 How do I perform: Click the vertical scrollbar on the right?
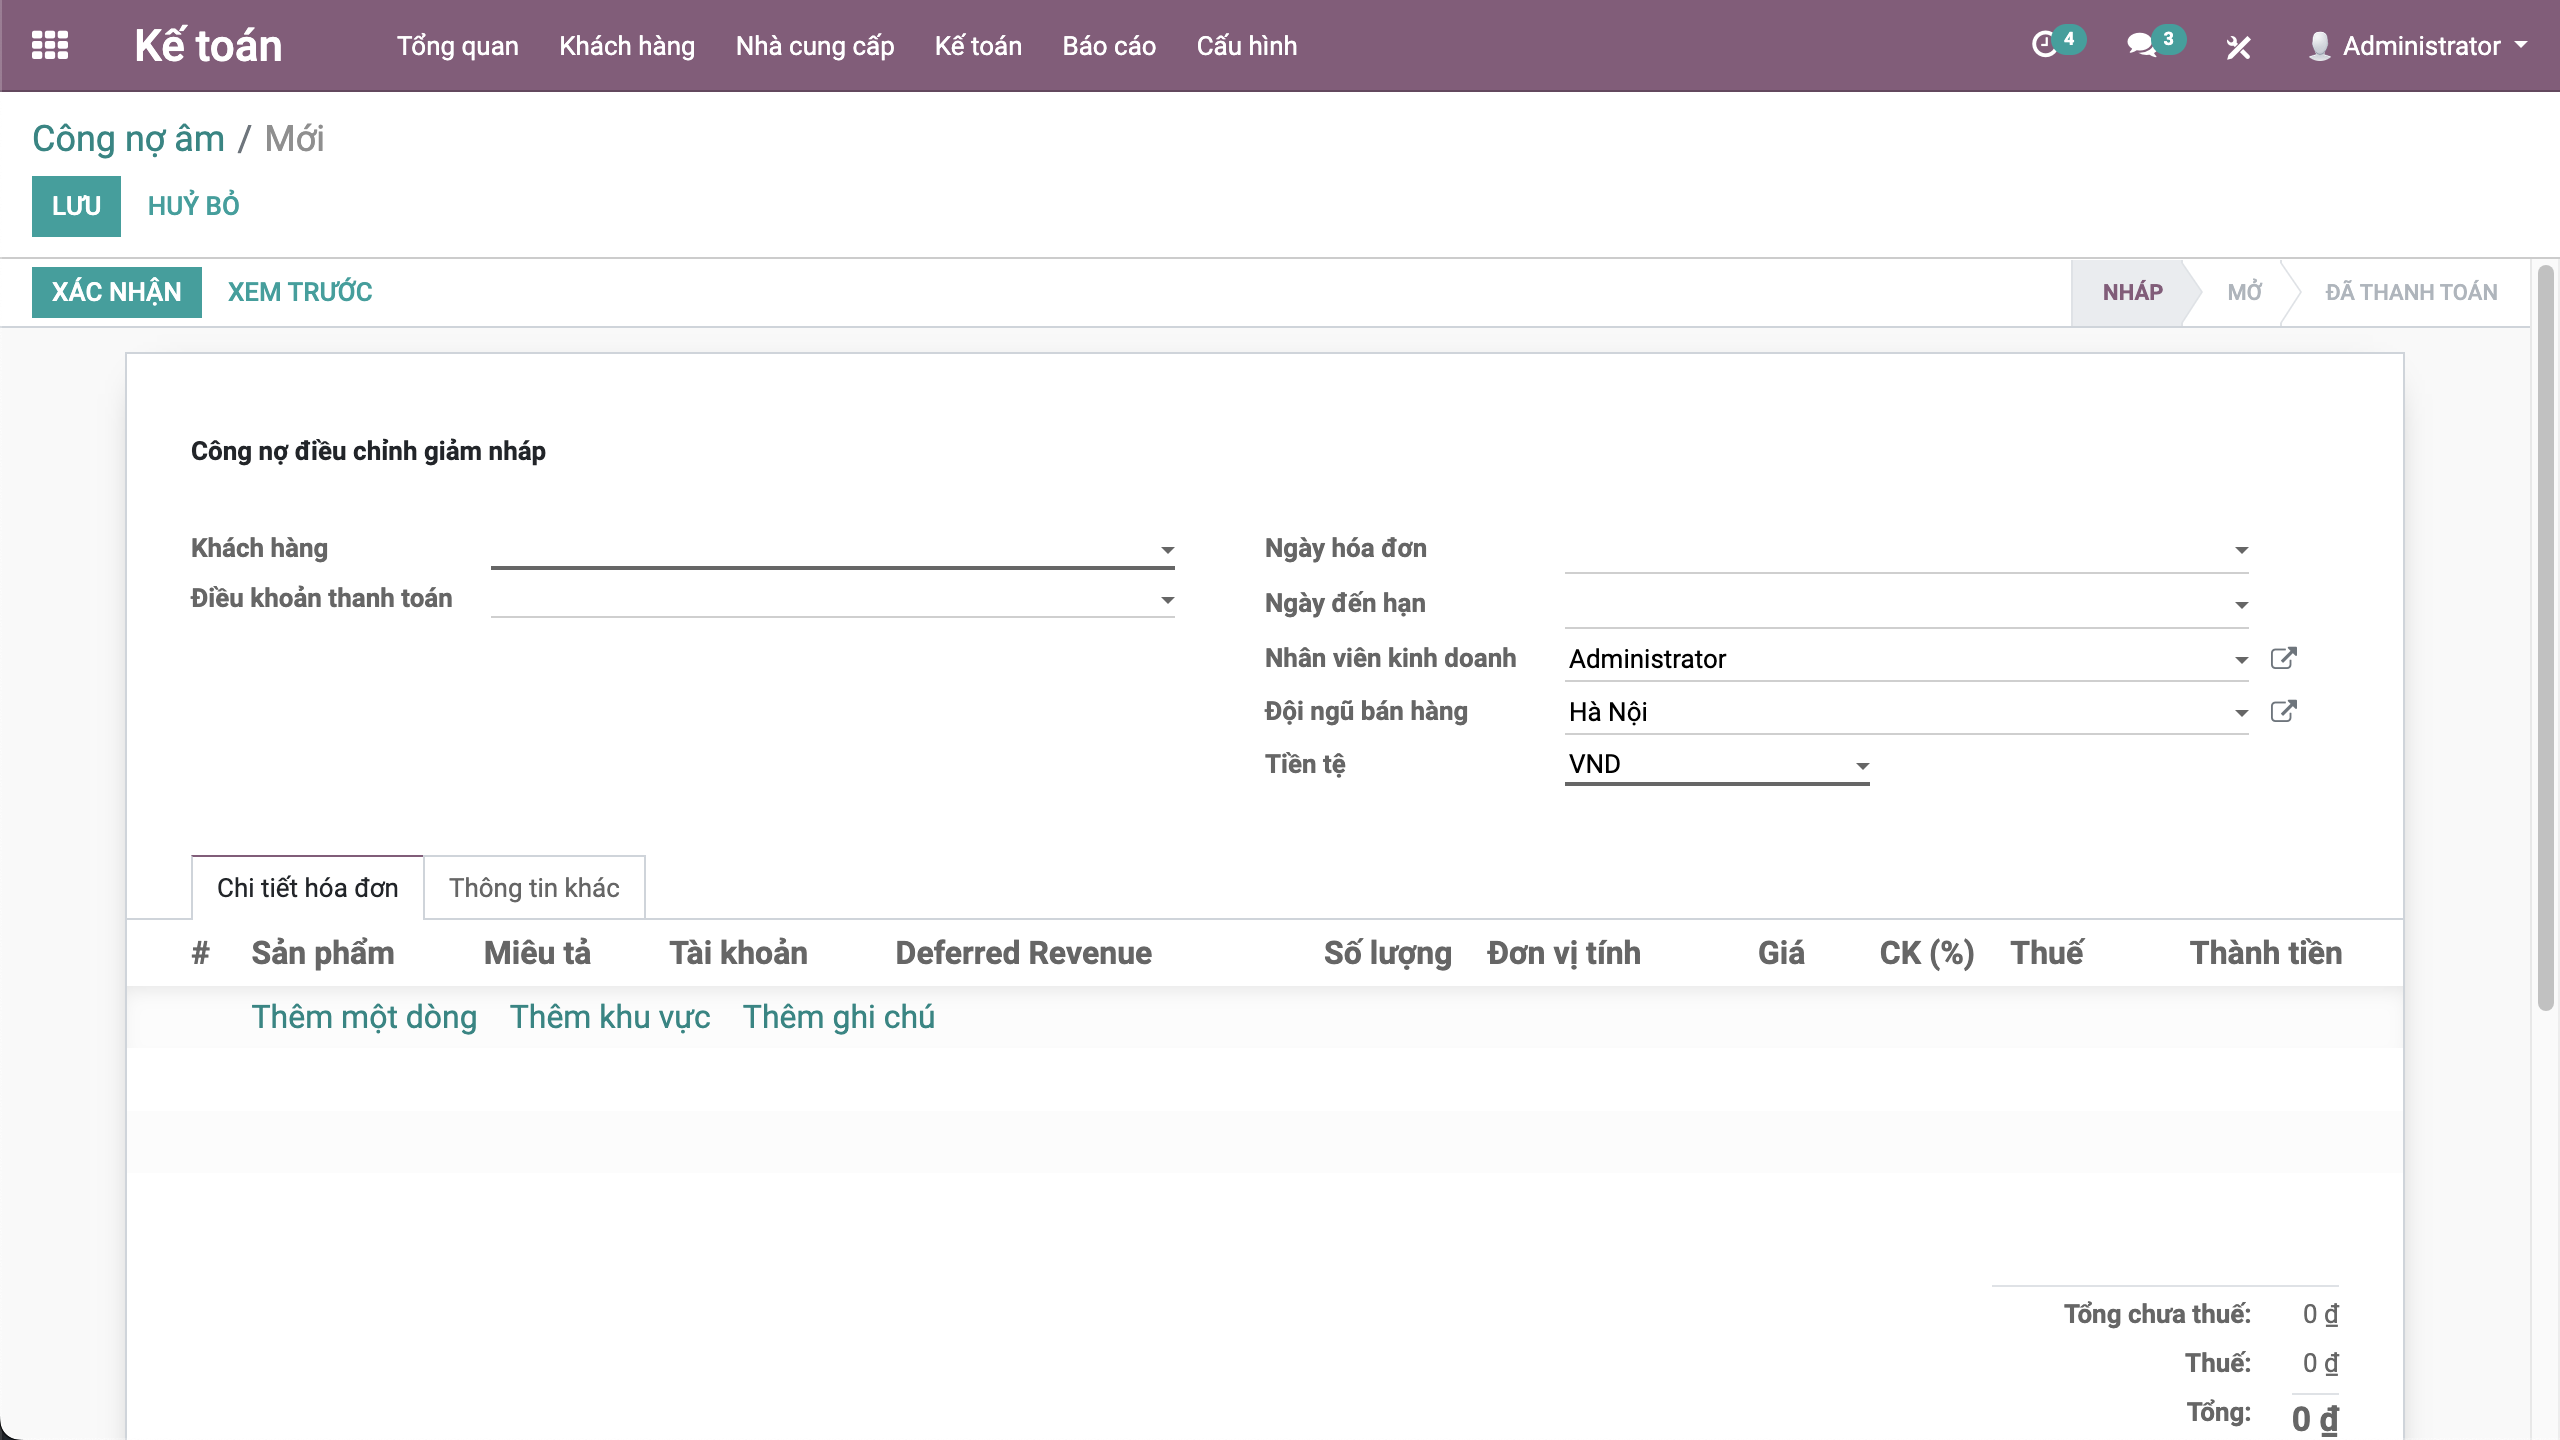(2545, 640)
